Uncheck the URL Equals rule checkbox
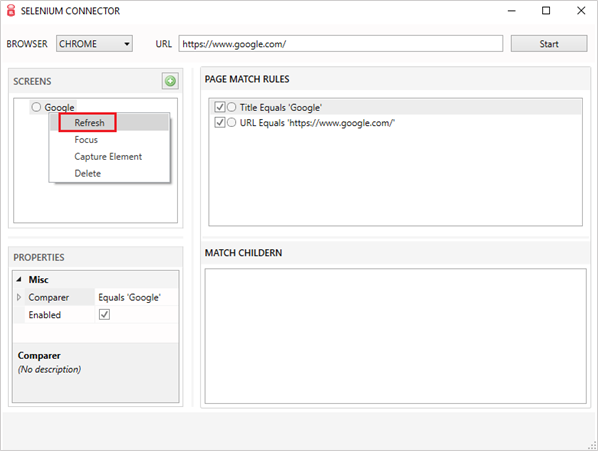The image size is (598, 451). click(220, 122)
